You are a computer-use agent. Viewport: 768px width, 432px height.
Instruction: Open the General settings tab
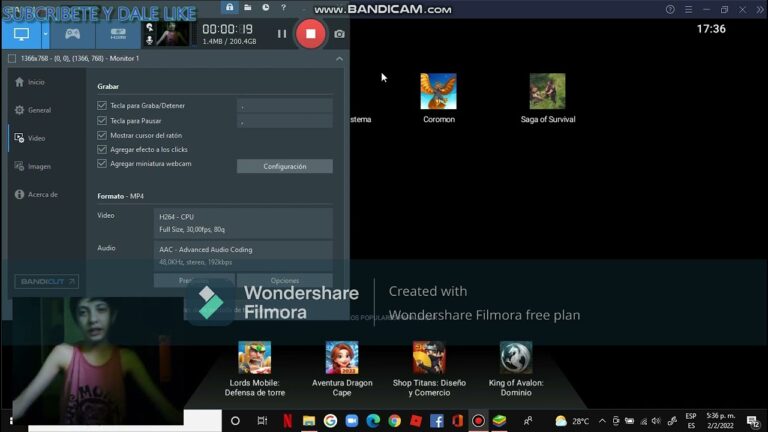(x=33, y=110)
